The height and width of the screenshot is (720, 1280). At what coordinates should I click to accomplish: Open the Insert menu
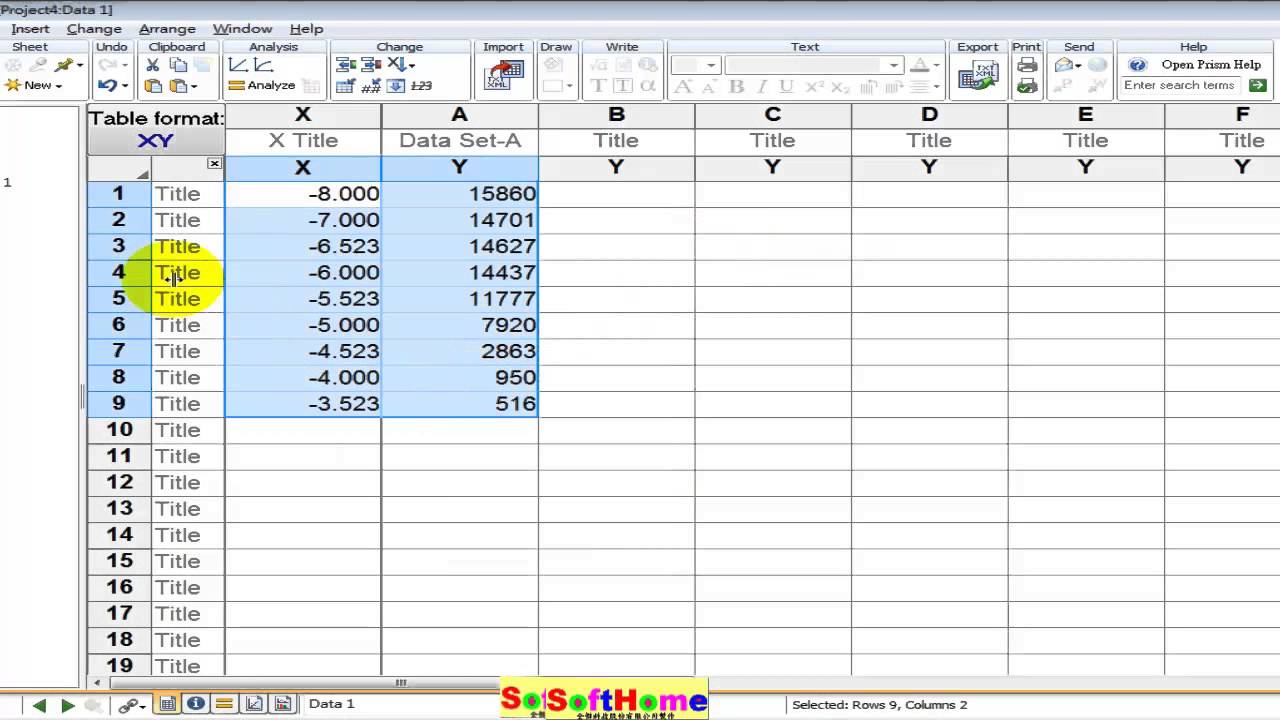point(30,29)
